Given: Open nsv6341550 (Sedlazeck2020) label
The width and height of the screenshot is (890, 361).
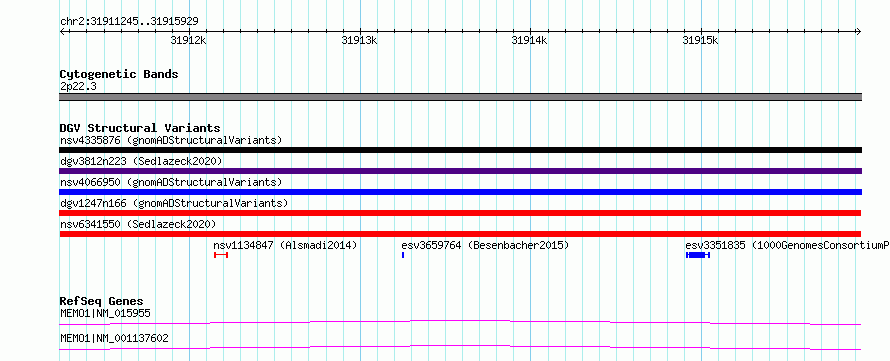Looking at the screenshot, I should pos(138,224).
